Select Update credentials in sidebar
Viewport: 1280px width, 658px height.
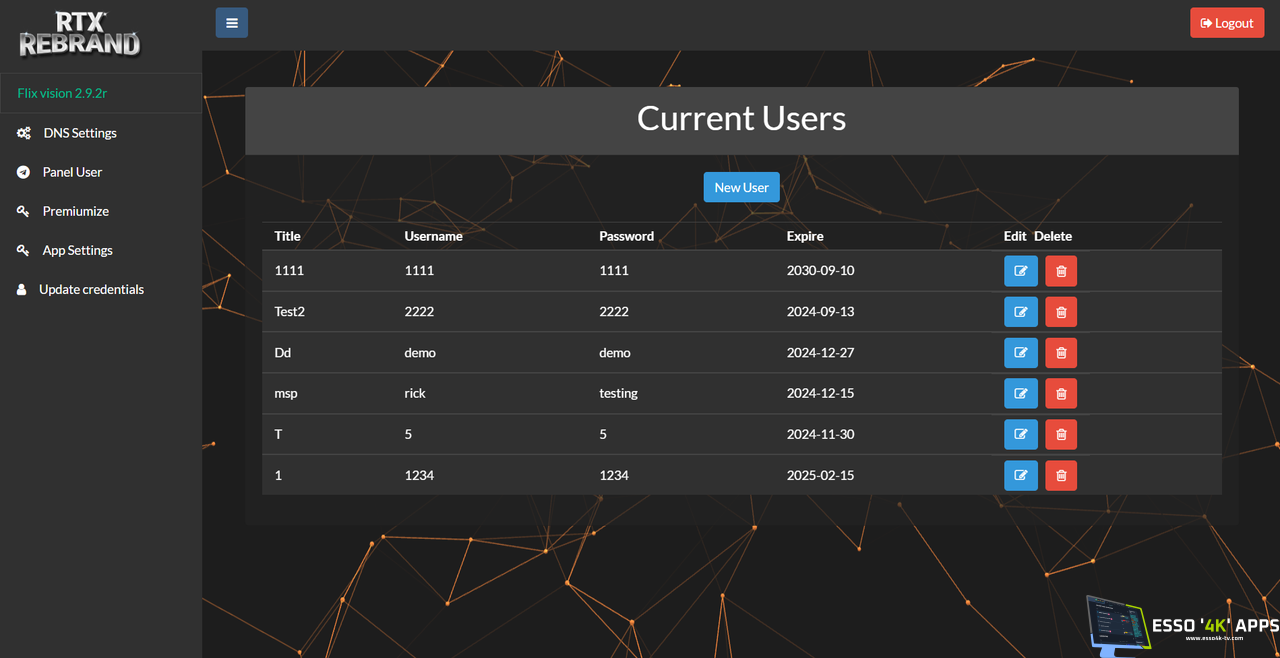click(x=91, y=289)
